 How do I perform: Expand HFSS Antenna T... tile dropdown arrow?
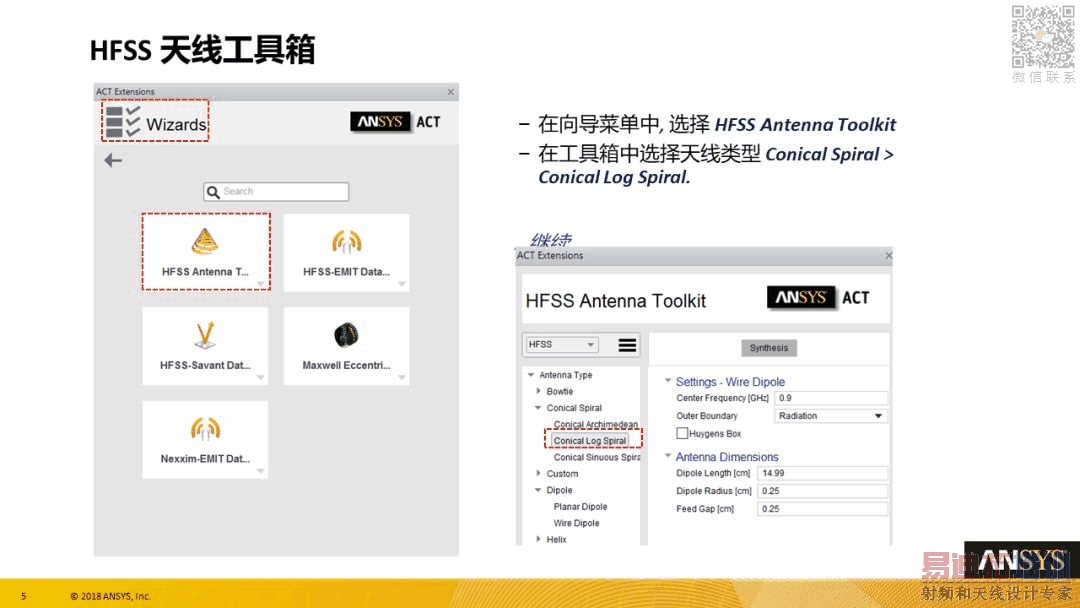[260, 284]
